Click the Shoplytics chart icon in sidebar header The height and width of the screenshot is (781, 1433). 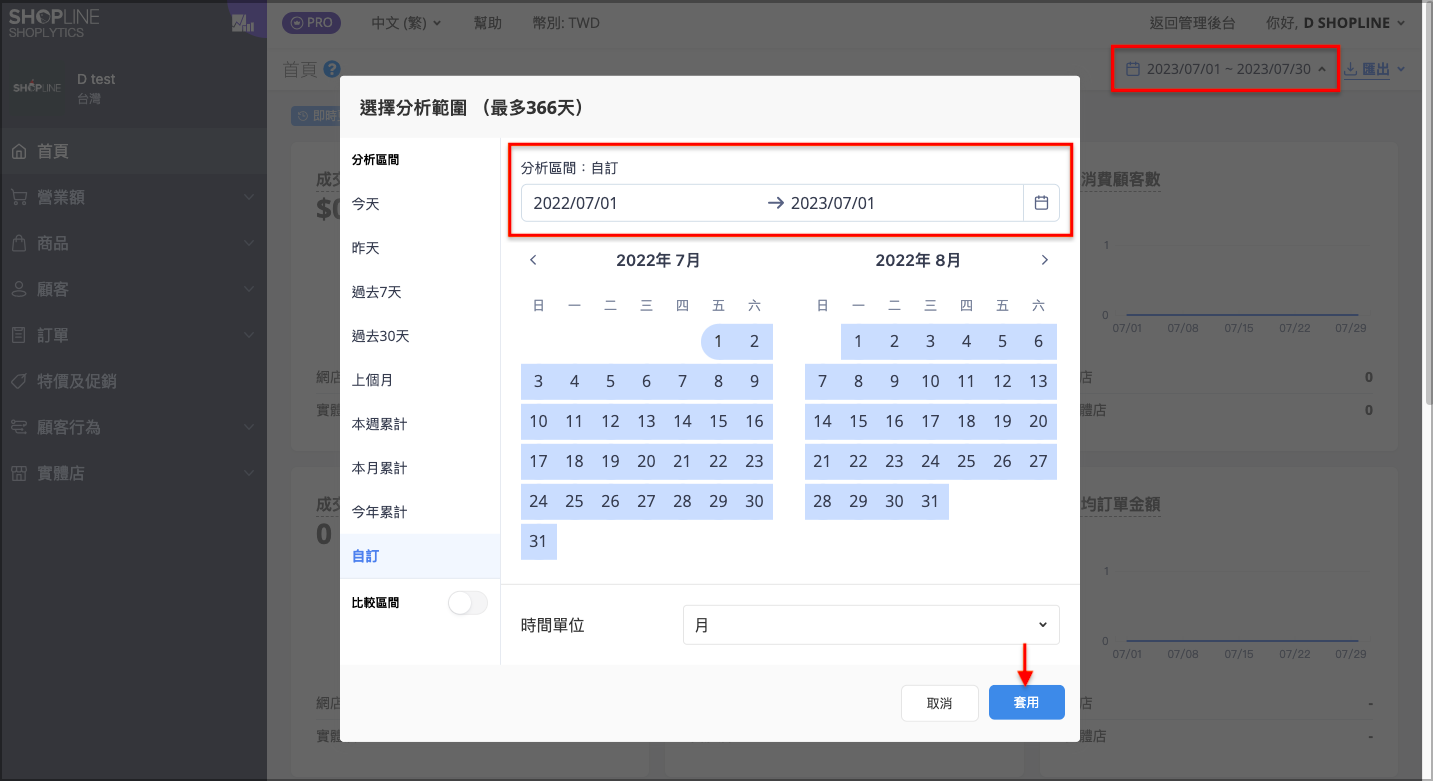[x=243, y=23]
